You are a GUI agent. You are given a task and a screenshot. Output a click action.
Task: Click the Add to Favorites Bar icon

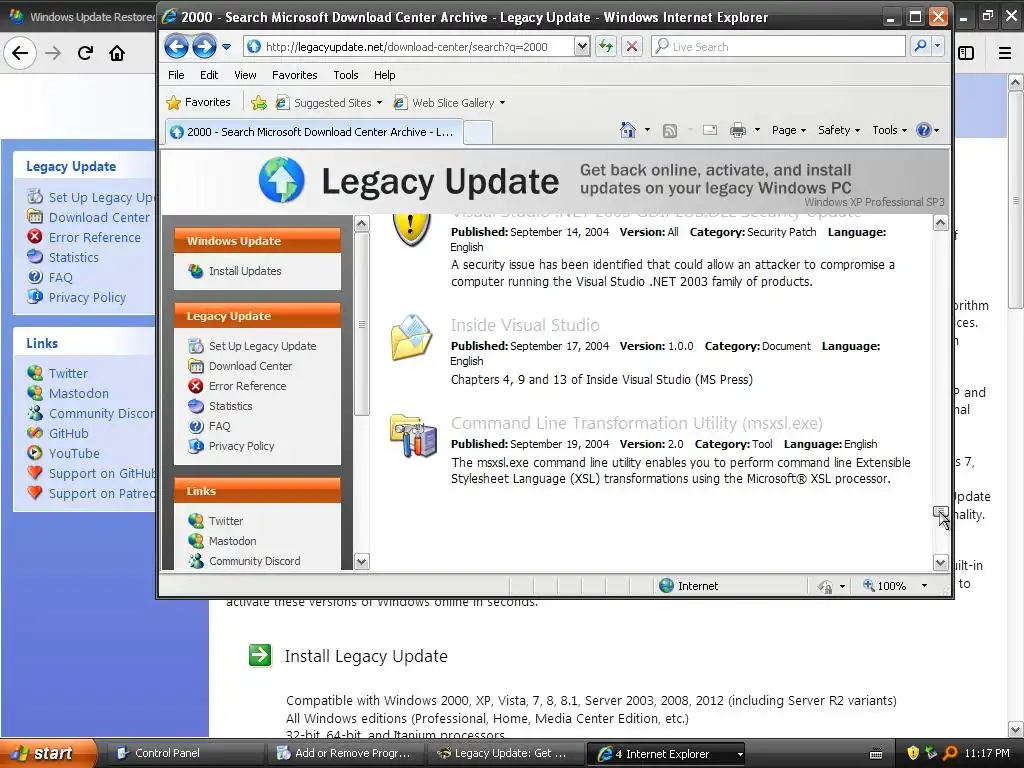click(x=259, y=103)
